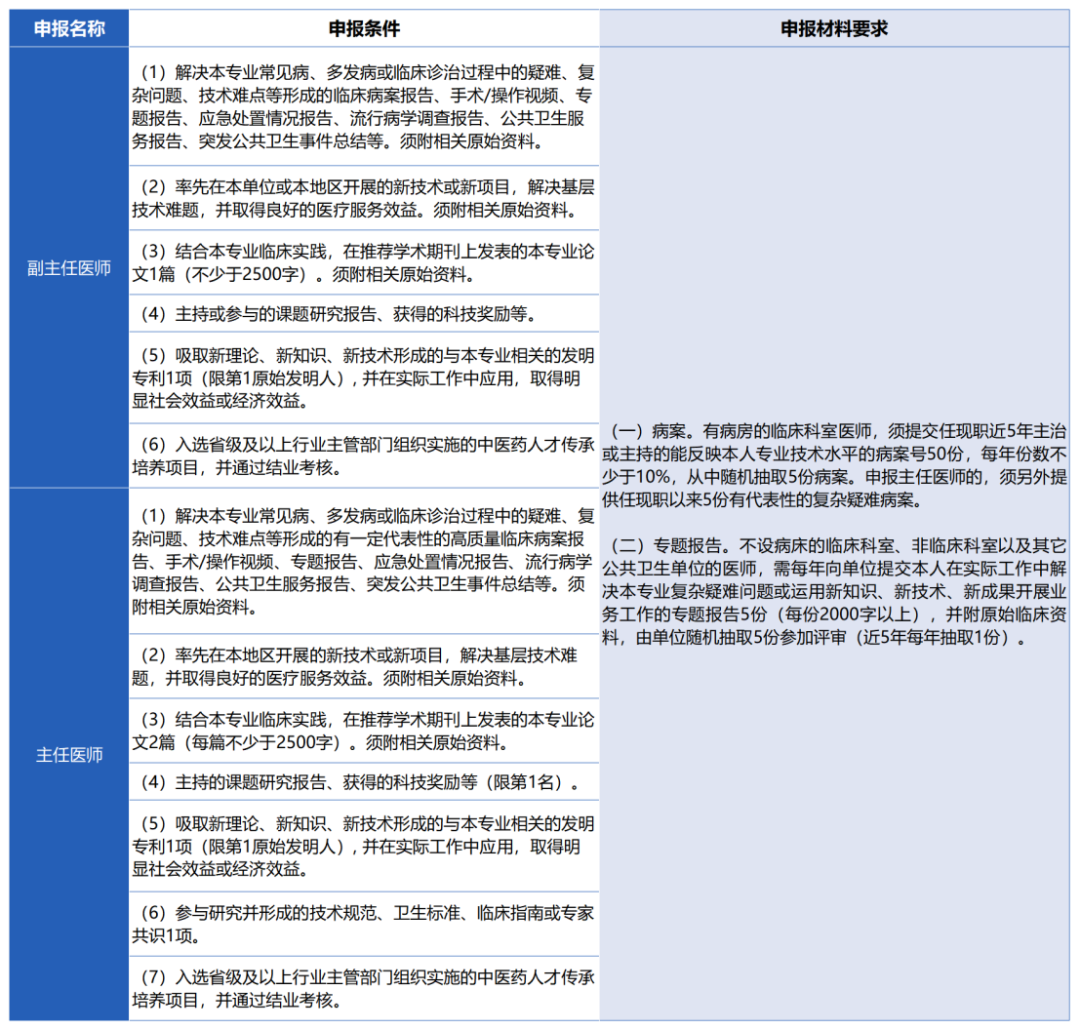Click 副主任医师 condition (3) 论文1篇
This screenshot has height=1030, width=1080.
tap(364, 262)
